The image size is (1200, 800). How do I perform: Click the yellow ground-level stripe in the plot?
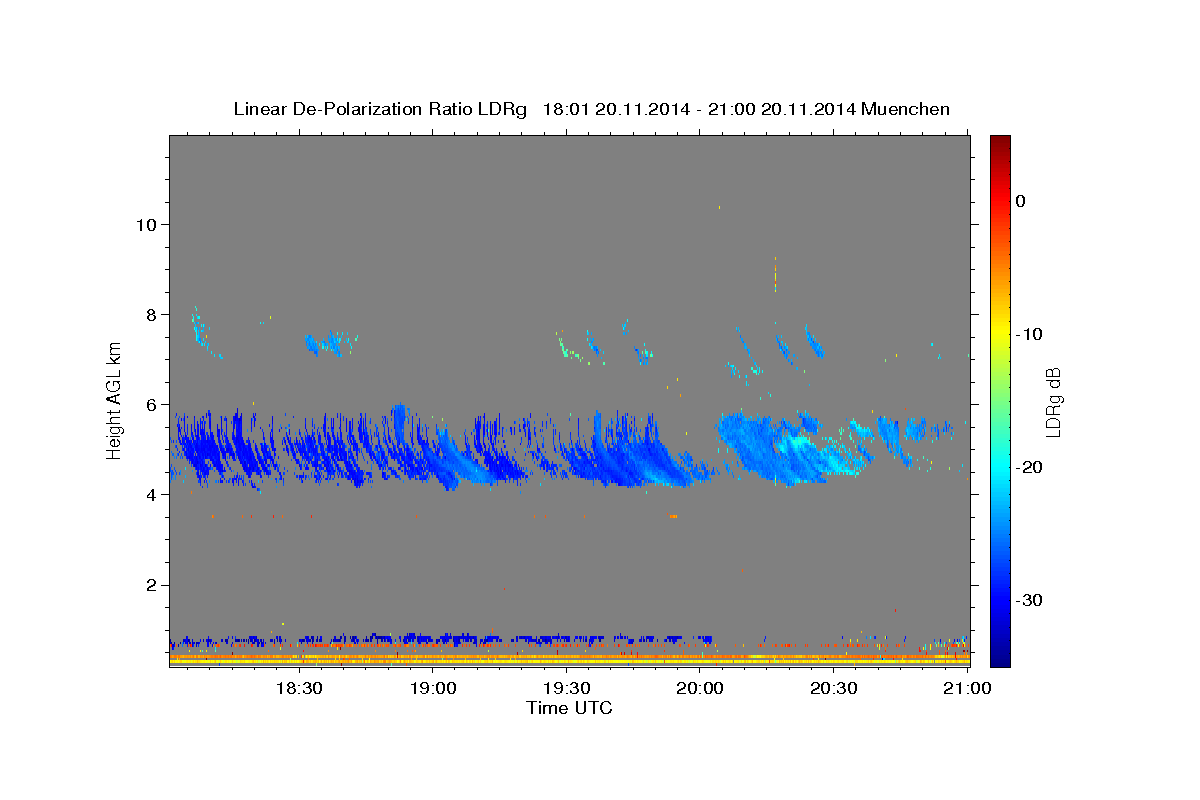569,661
